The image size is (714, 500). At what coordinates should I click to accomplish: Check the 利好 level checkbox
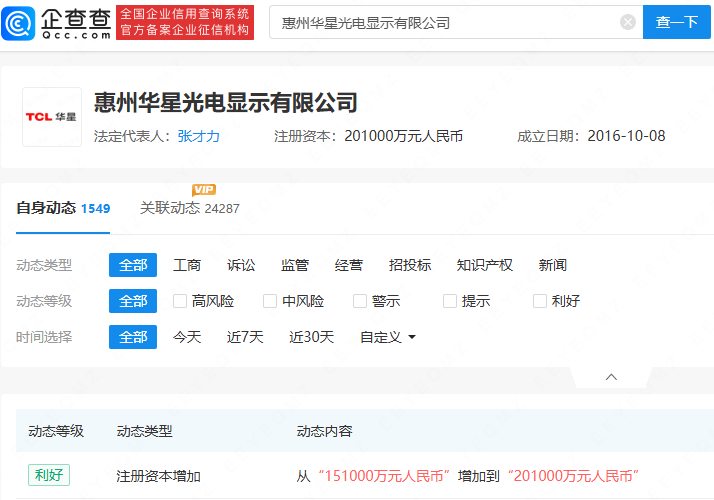[x=540, y=301]
